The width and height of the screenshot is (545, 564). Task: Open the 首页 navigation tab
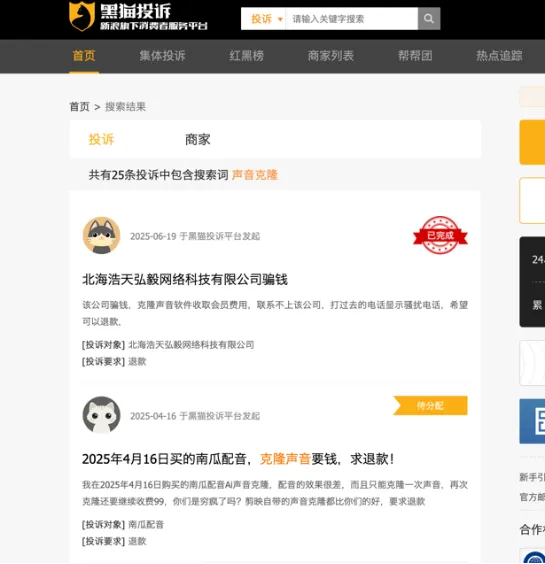coord(84,56)
